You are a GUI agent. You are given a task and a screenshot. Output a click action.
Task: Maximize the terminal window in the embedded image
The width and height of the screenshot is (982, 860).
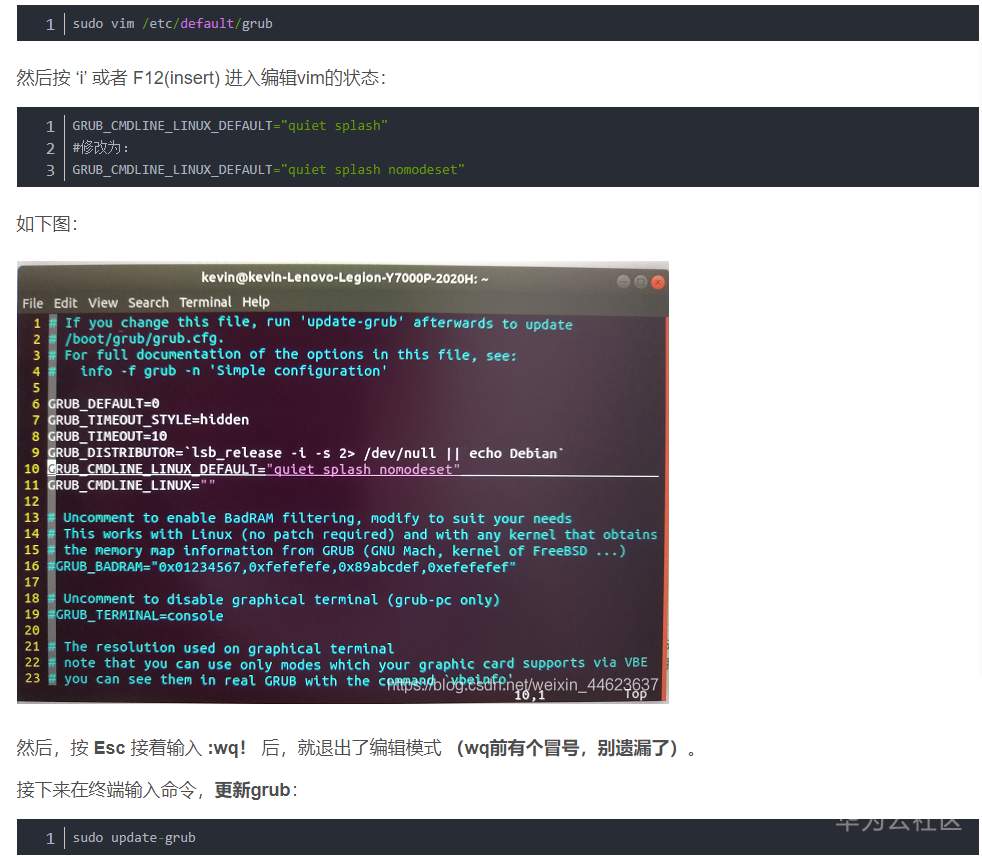(640, 281)
